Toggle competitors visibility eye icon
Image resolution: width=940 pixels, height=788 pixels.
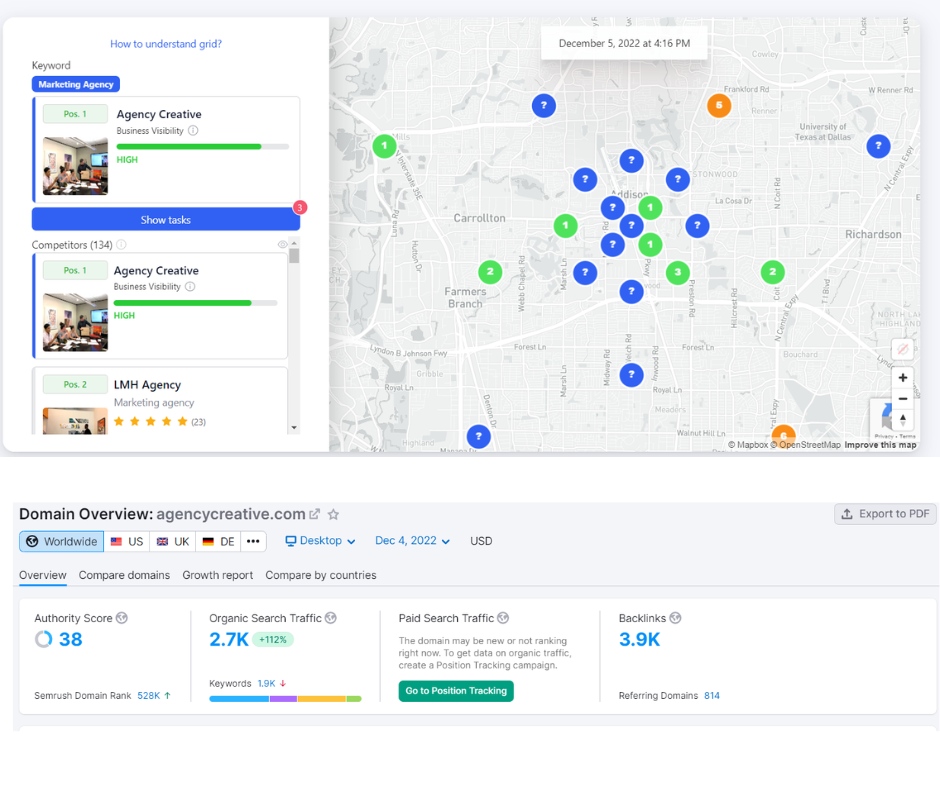(x=282, y=244)
